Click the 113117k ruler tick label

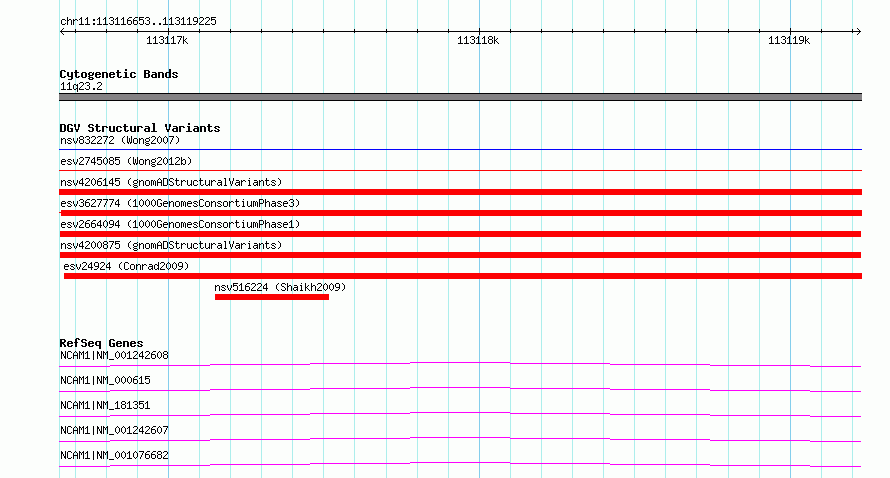[x=167, y=40]
